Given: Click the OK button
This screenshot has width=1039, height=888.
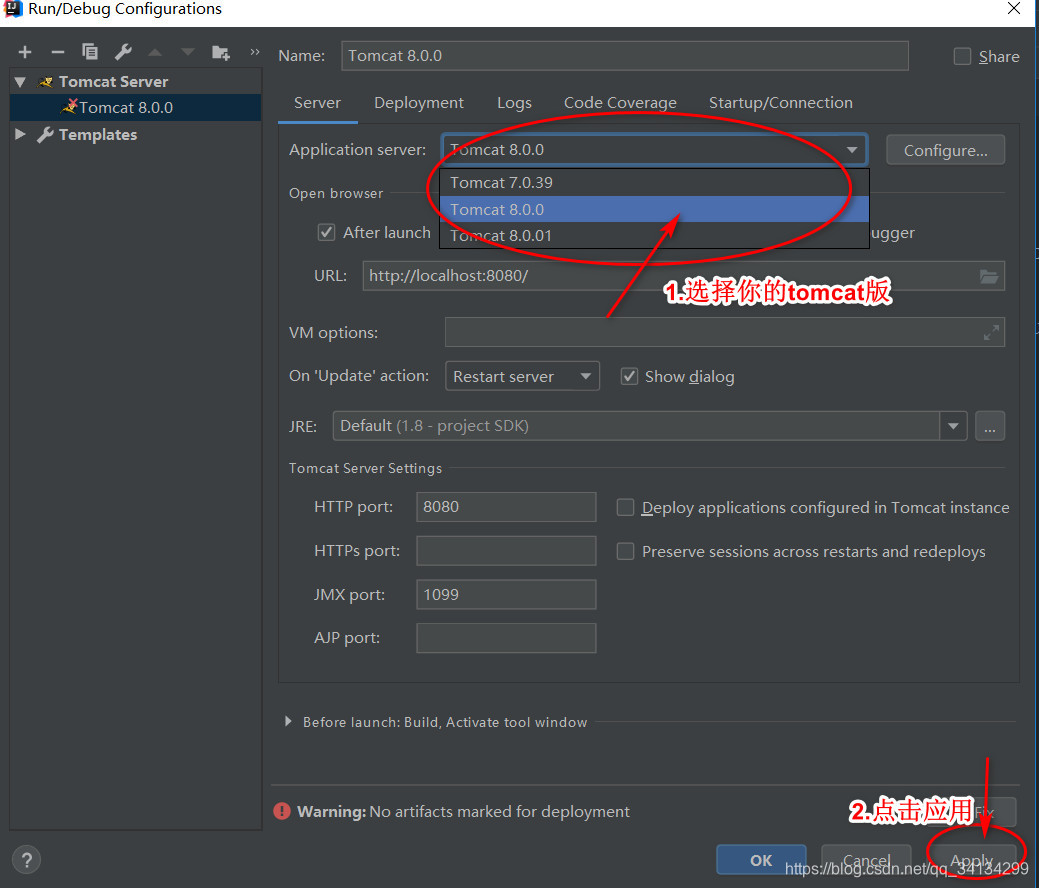Looking at the screenshot, I should click(761, 860).
